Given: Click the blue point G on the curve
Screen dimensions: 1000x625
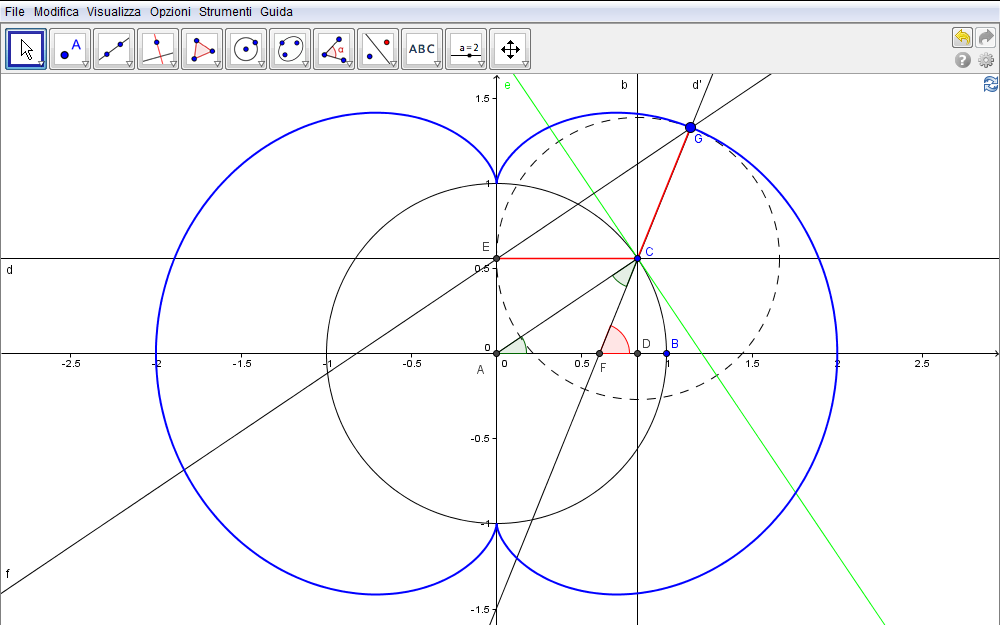Looking at the screenshot, I should tap(690, 127).
